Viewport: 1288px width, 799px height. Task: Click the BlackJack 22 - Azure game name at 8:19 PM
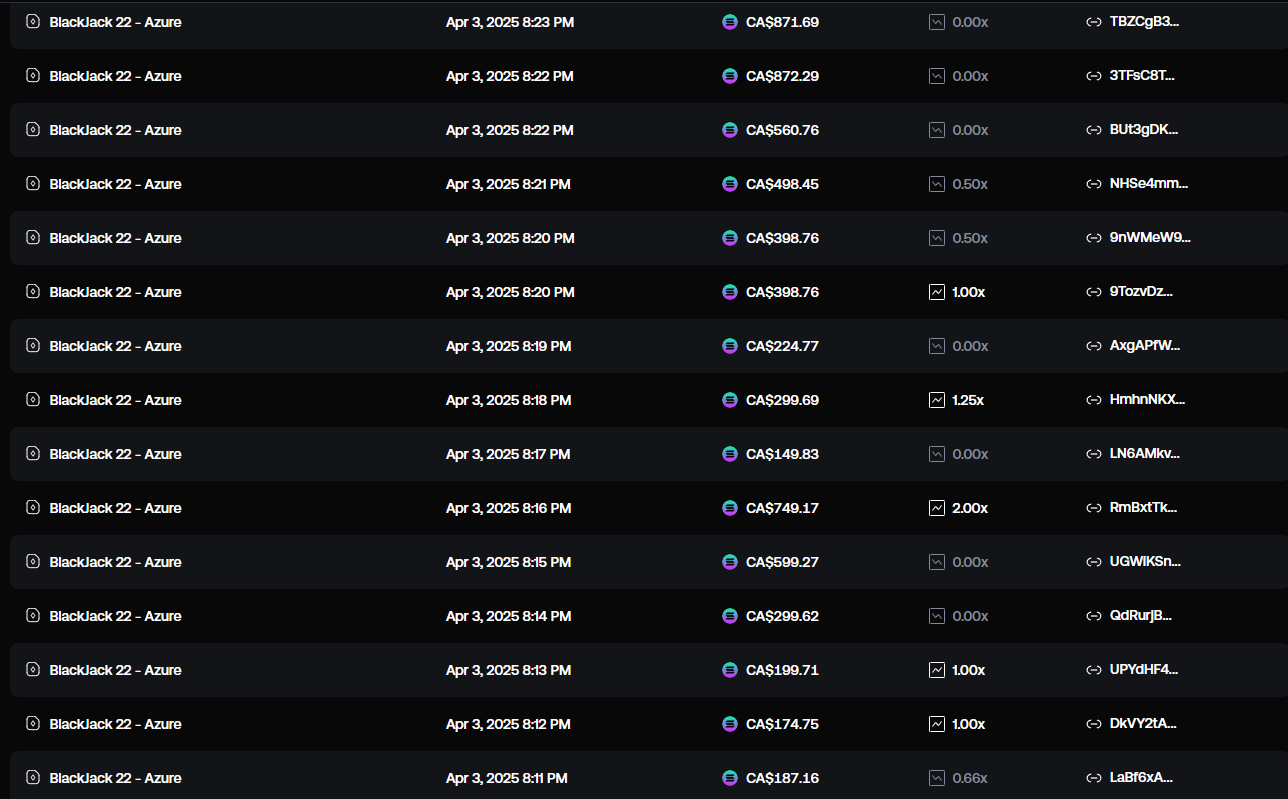point(115,346)
